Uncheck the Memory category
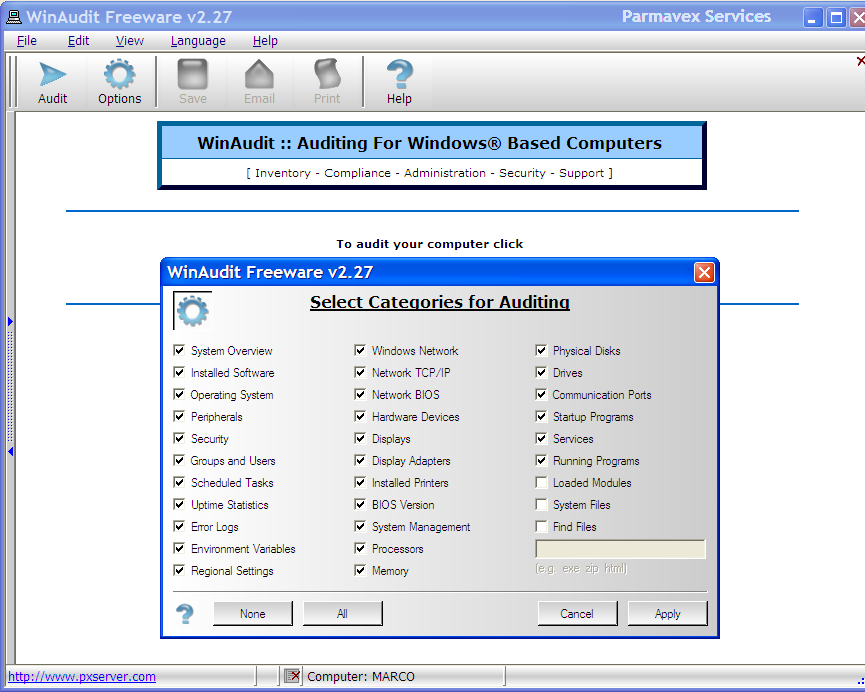This screenshot has width=865, height=692. 360,571
